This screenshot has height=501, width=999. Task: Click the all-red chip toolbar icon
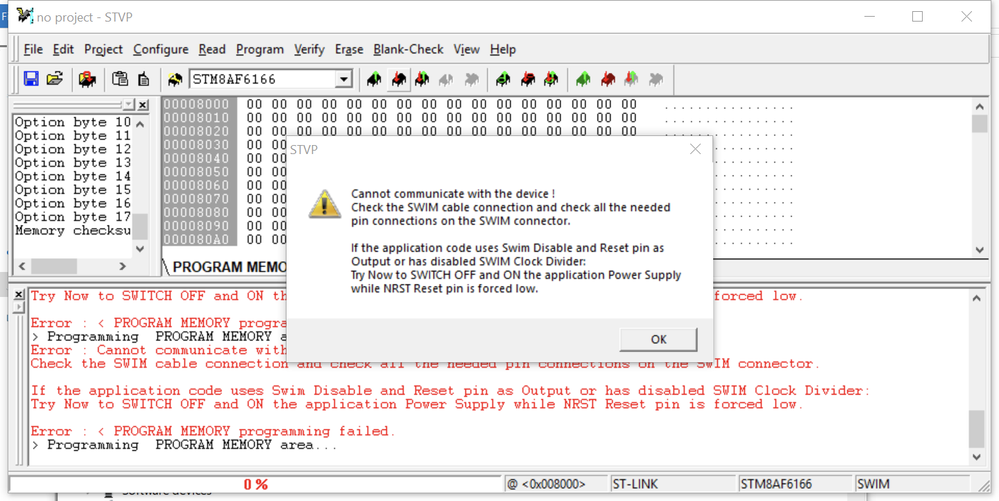click(x=608, y=80)
